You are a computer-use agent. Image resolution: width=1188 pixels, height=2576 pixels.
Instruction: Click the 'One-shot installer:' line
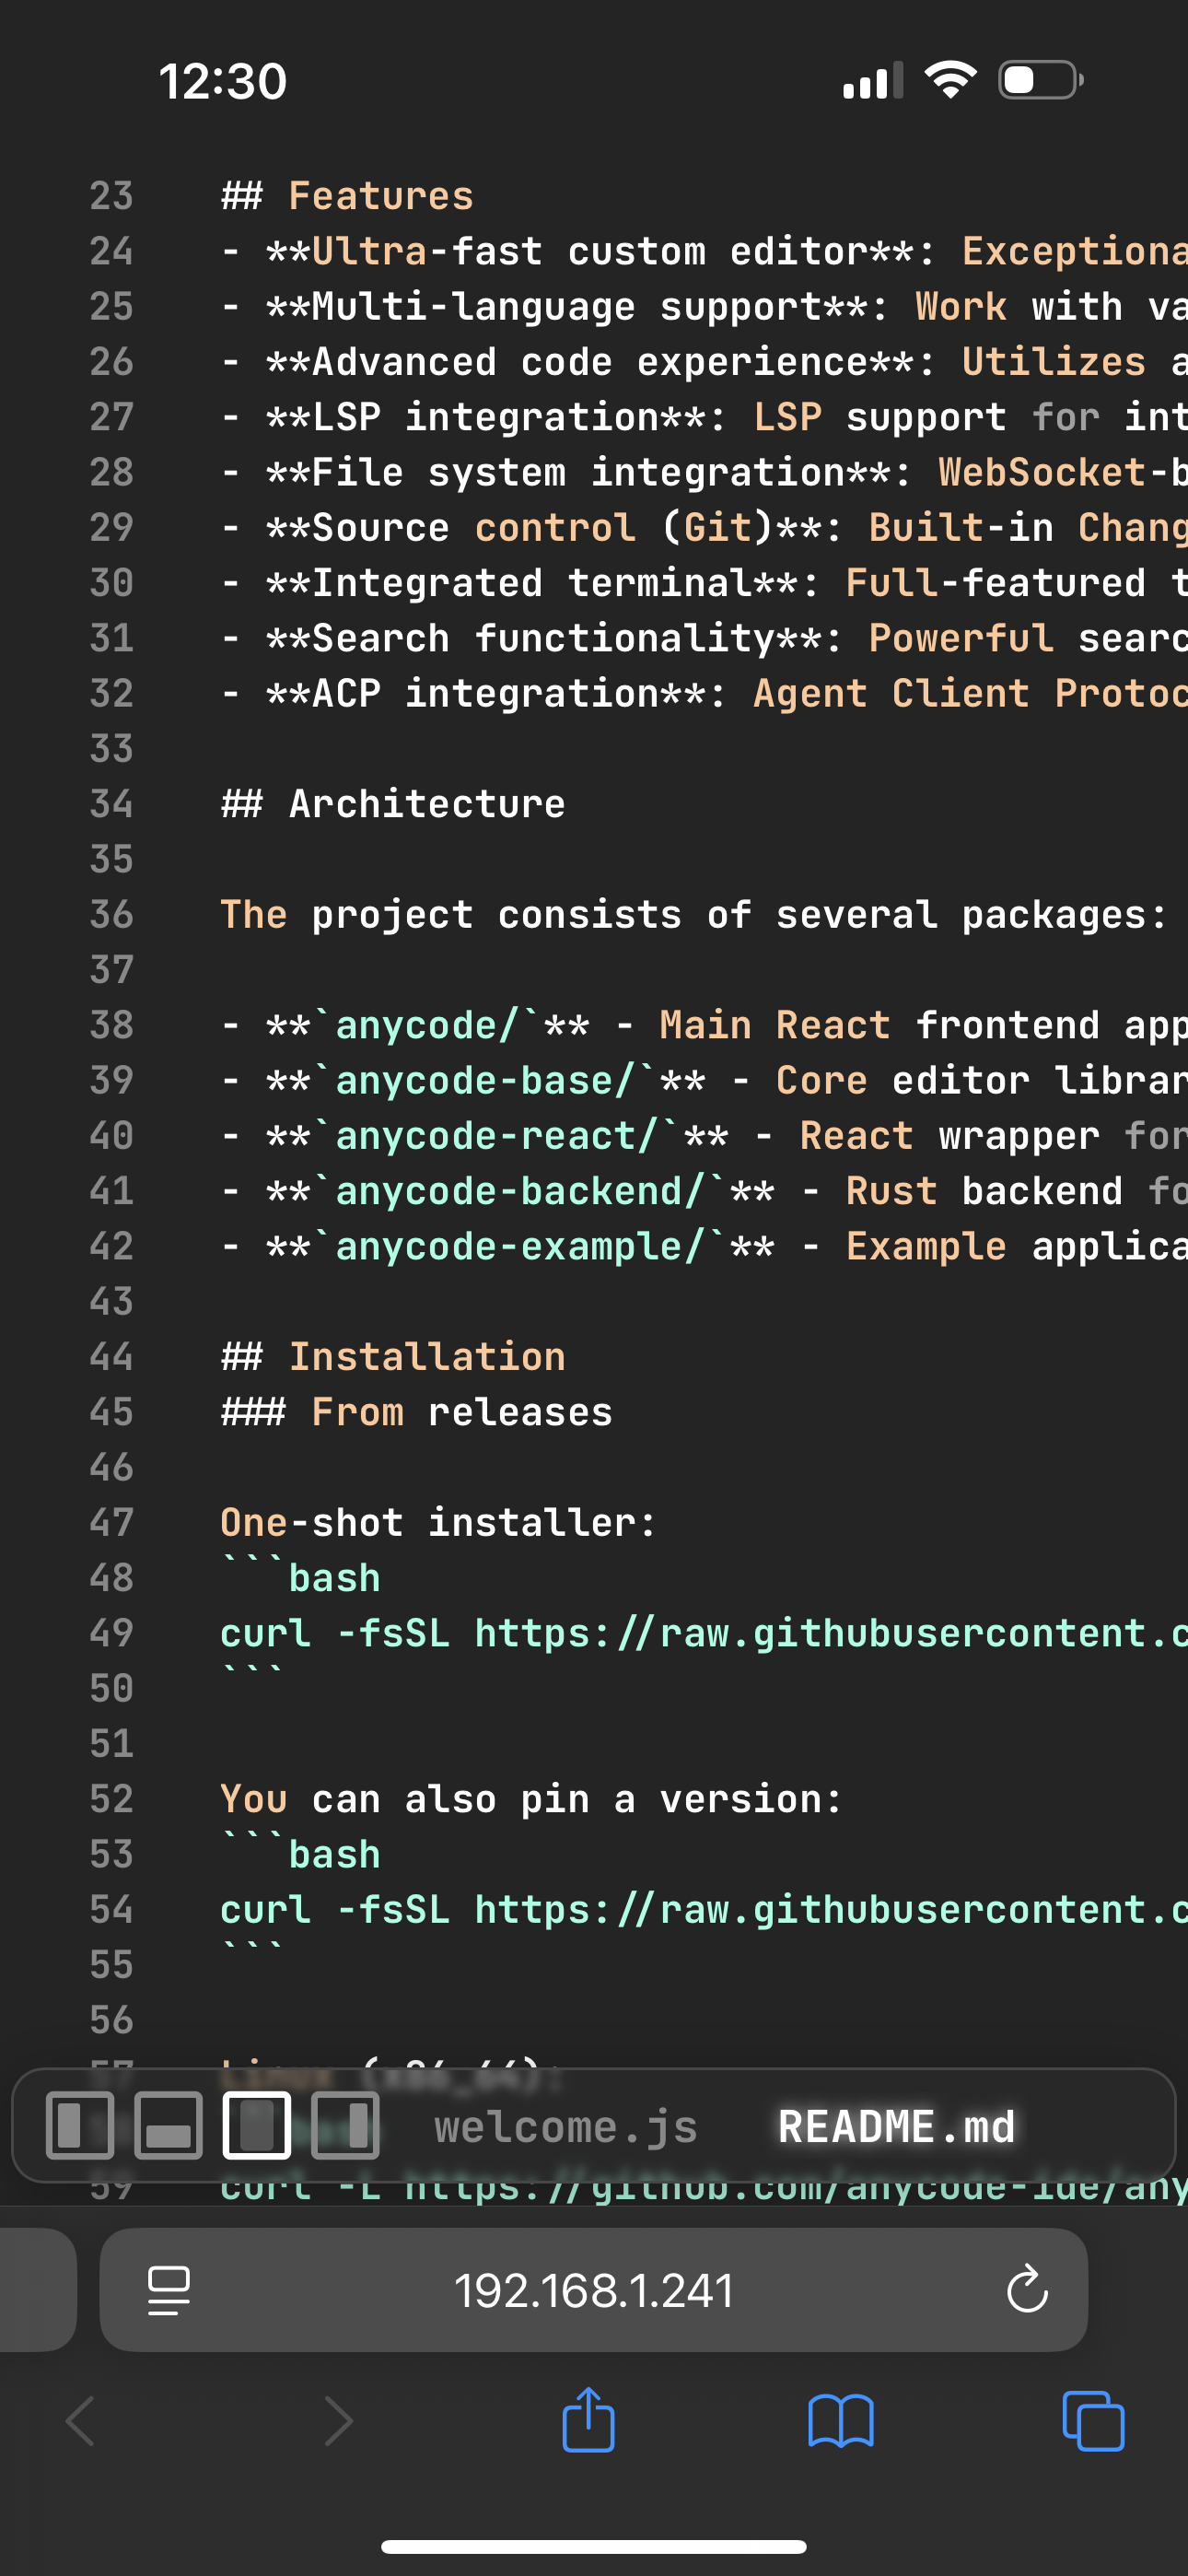[439, 1523]
